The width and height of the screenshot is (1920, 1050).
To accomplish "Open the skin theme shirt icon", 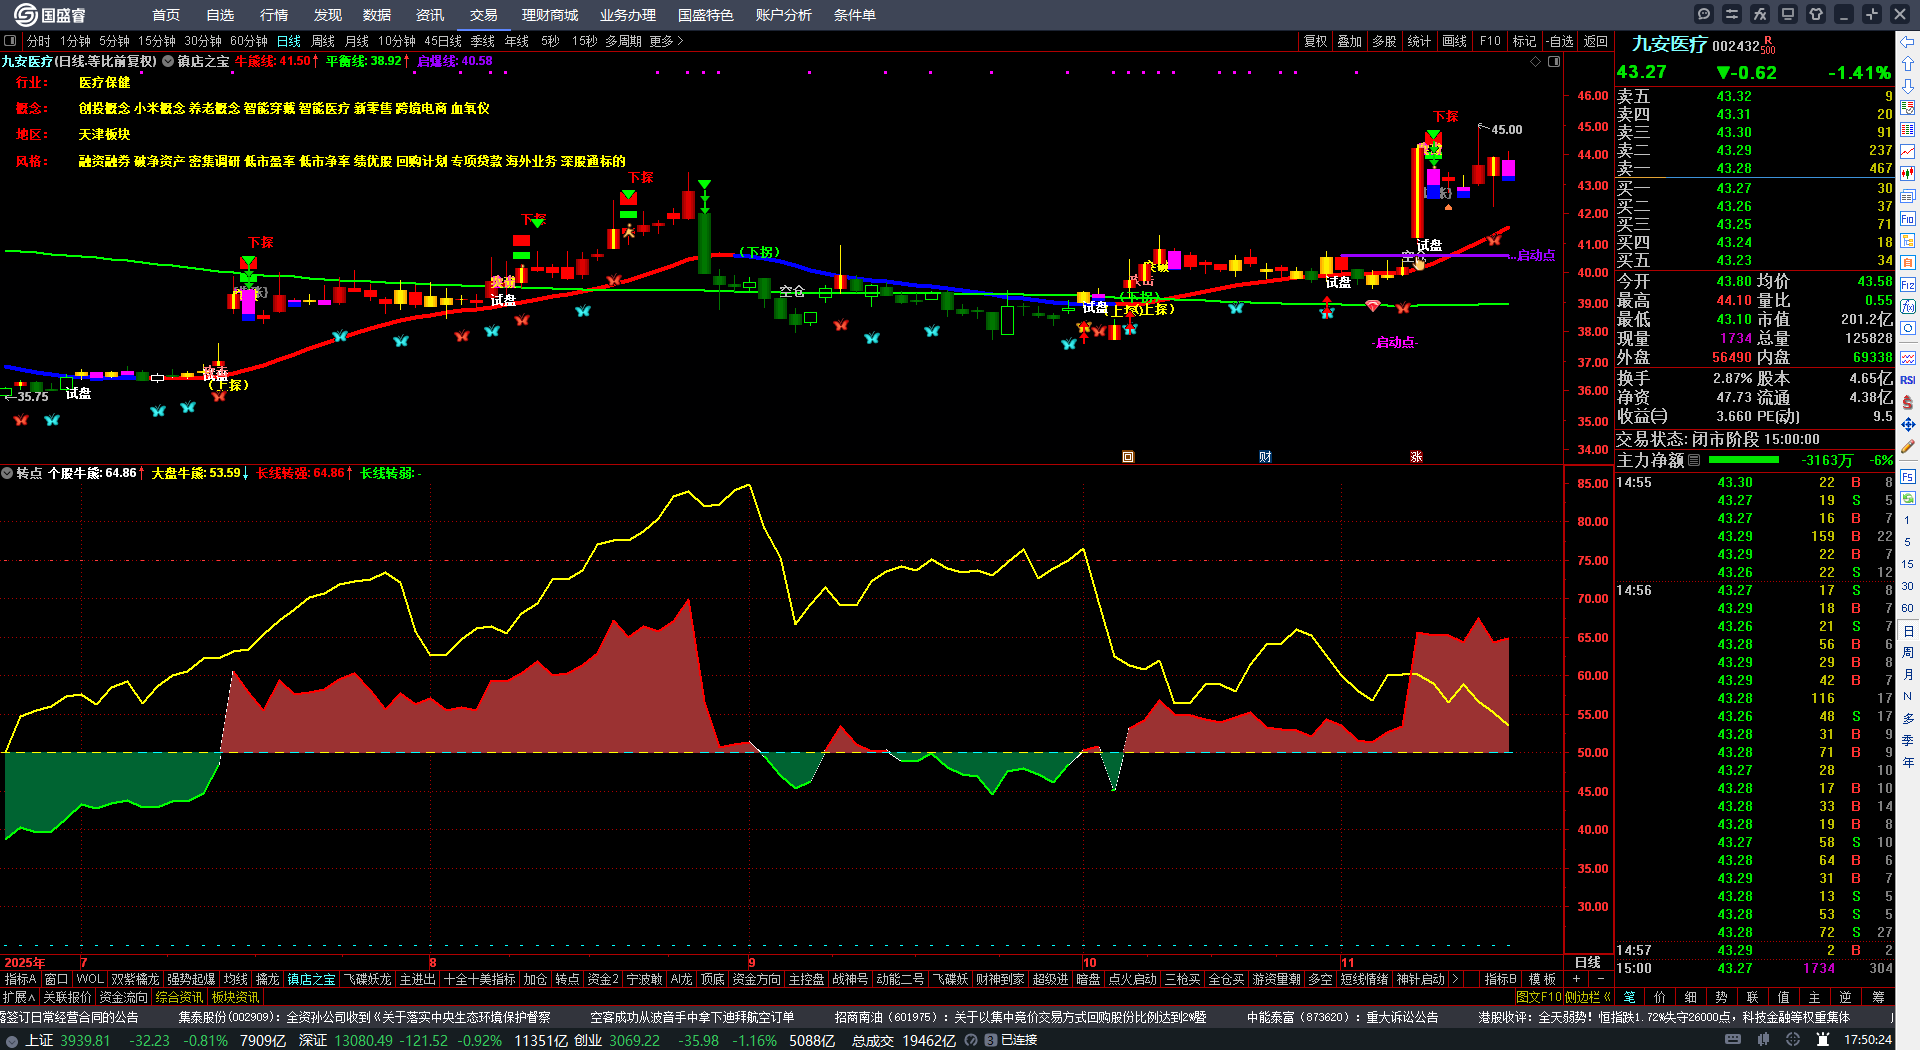I will tap(1816, 14).
